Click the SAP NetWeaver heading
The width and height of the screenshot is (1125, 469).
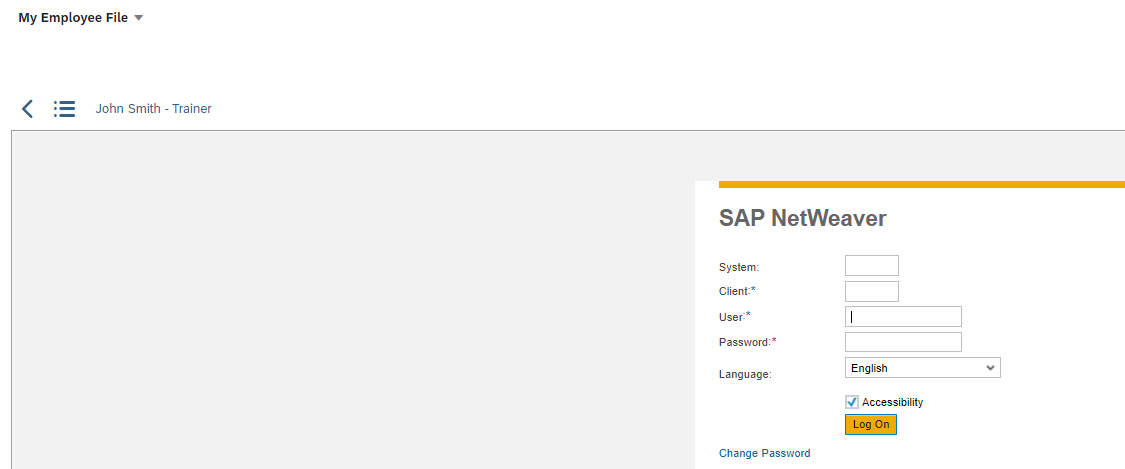[803, 219]
